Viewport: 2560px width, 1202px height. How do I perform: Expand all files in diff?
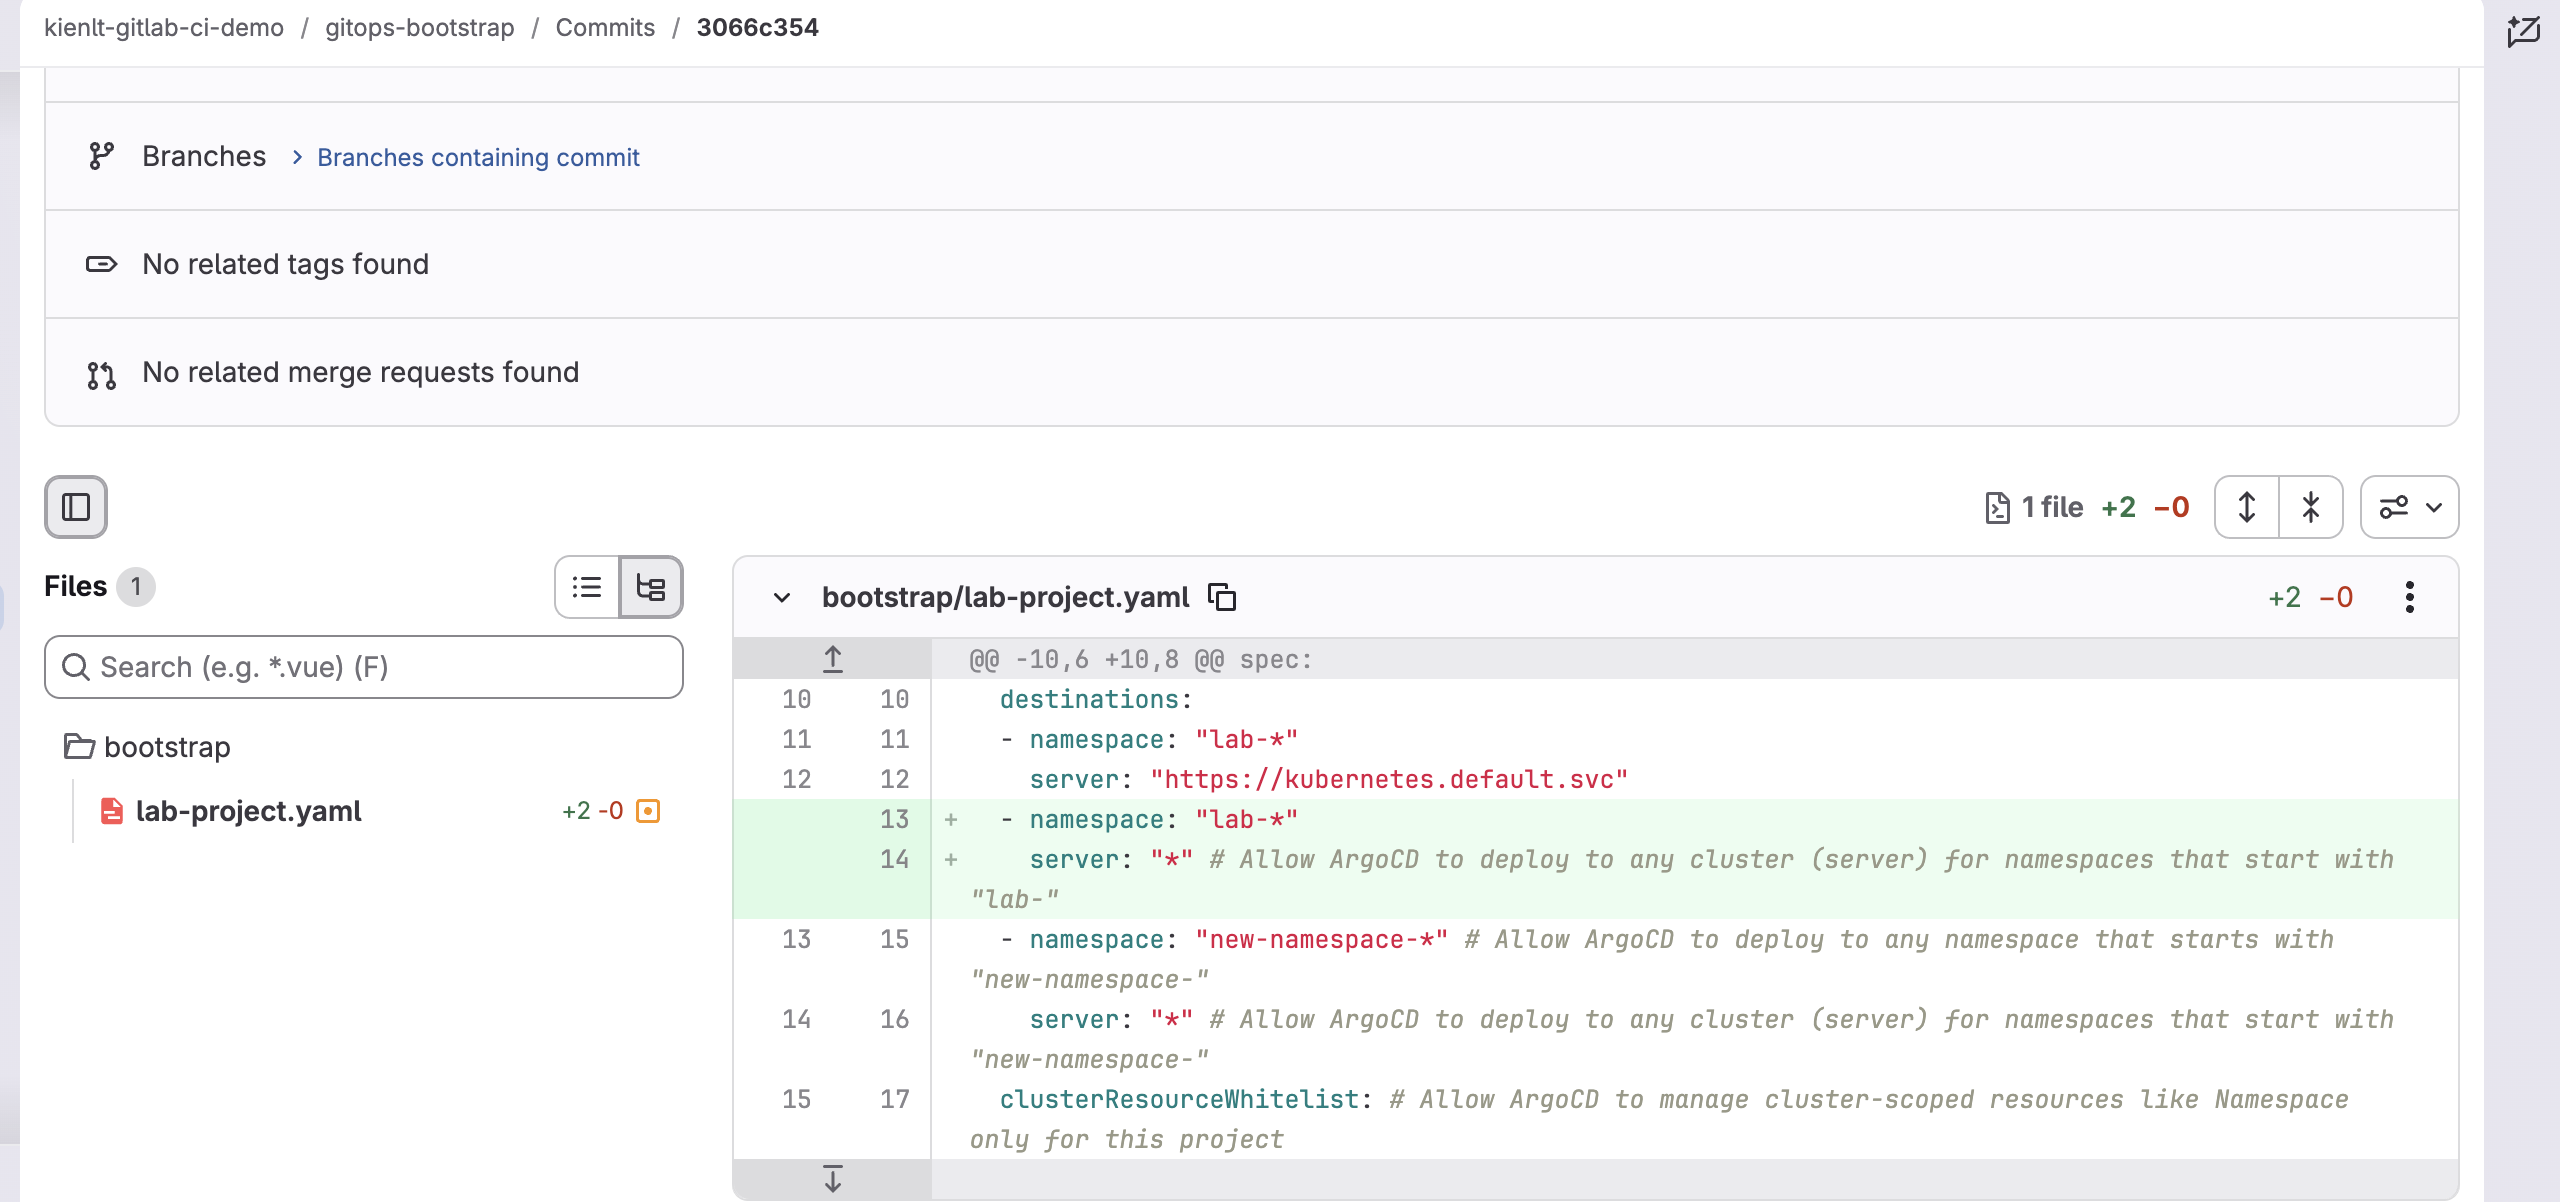click(2247, 507)
